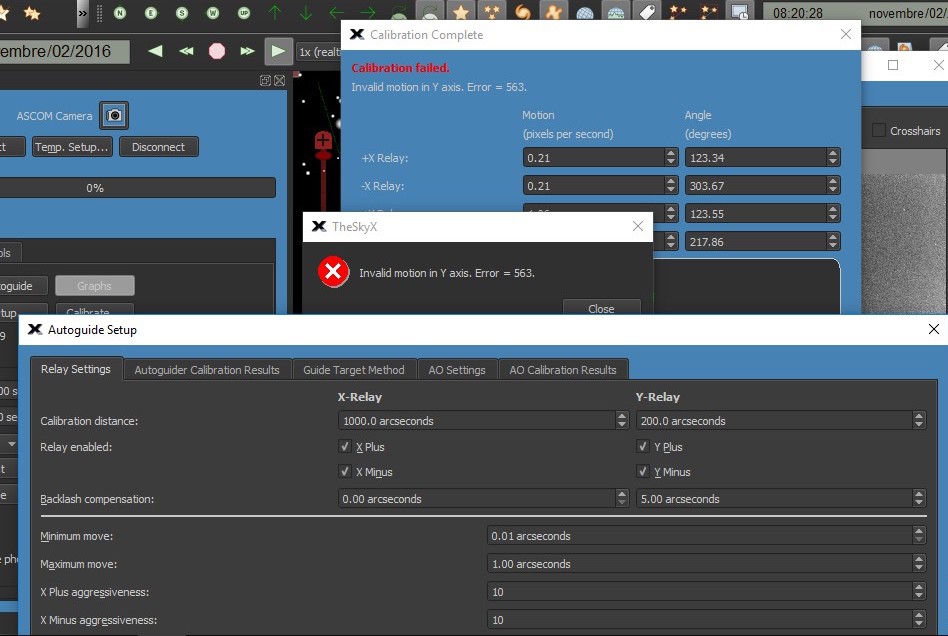Move the view with the green left arrow
Image resolution: width=948 pixels, height=636 pixels.
point(337,13)
